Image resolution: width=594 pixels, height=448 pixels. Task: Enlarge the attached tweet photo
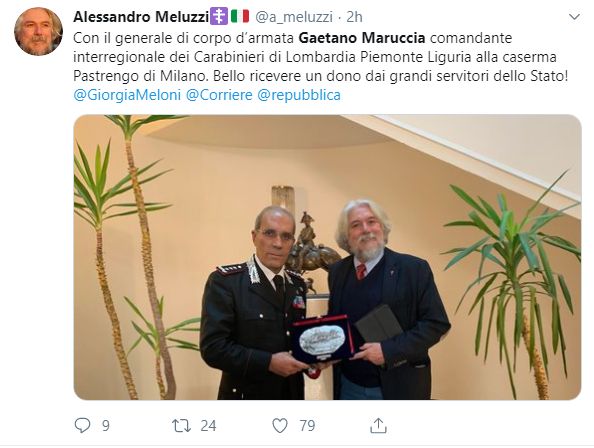pyautogui.click(x=327, y=257)
